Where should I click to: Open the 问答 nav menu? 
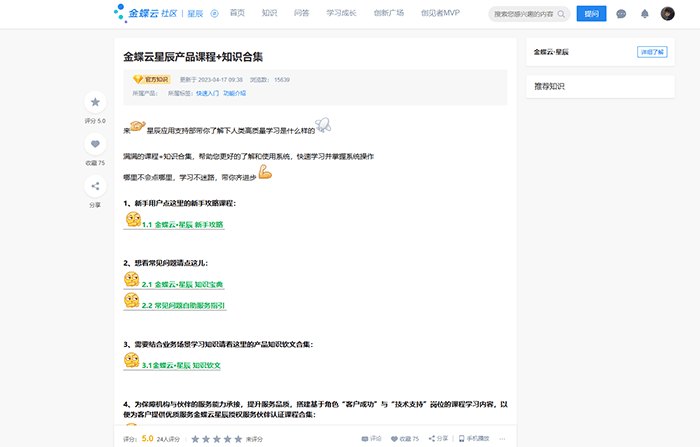302,13
